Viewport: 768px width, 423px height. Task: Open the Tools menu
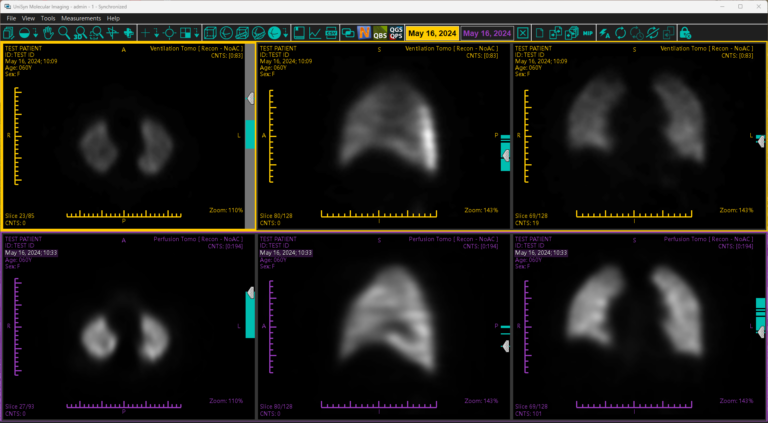(x=48, y=18)
